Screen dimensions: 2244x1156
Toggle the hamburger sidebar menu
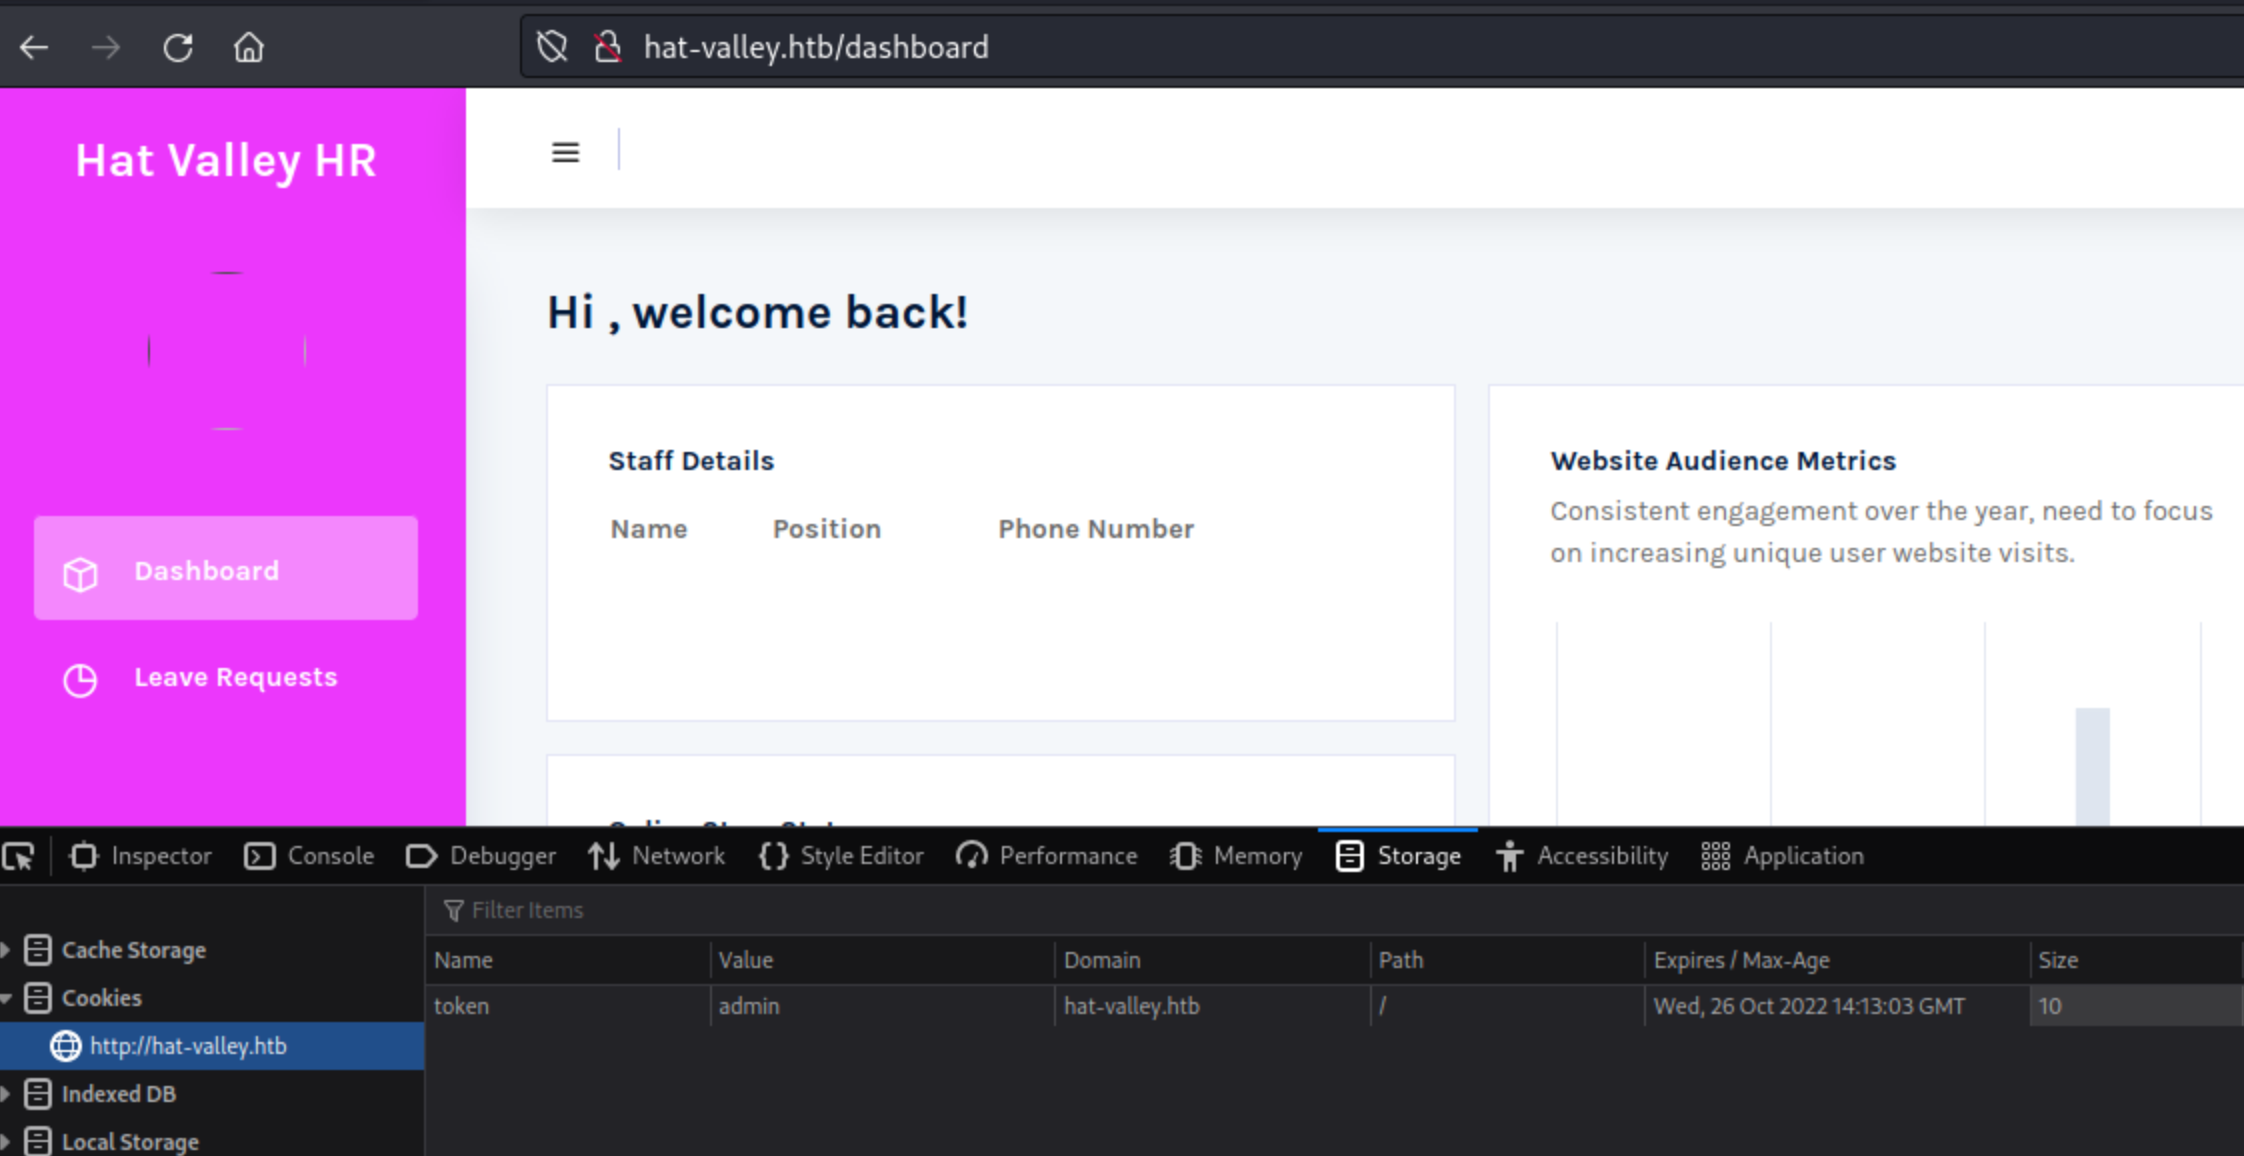pos(565,152)
